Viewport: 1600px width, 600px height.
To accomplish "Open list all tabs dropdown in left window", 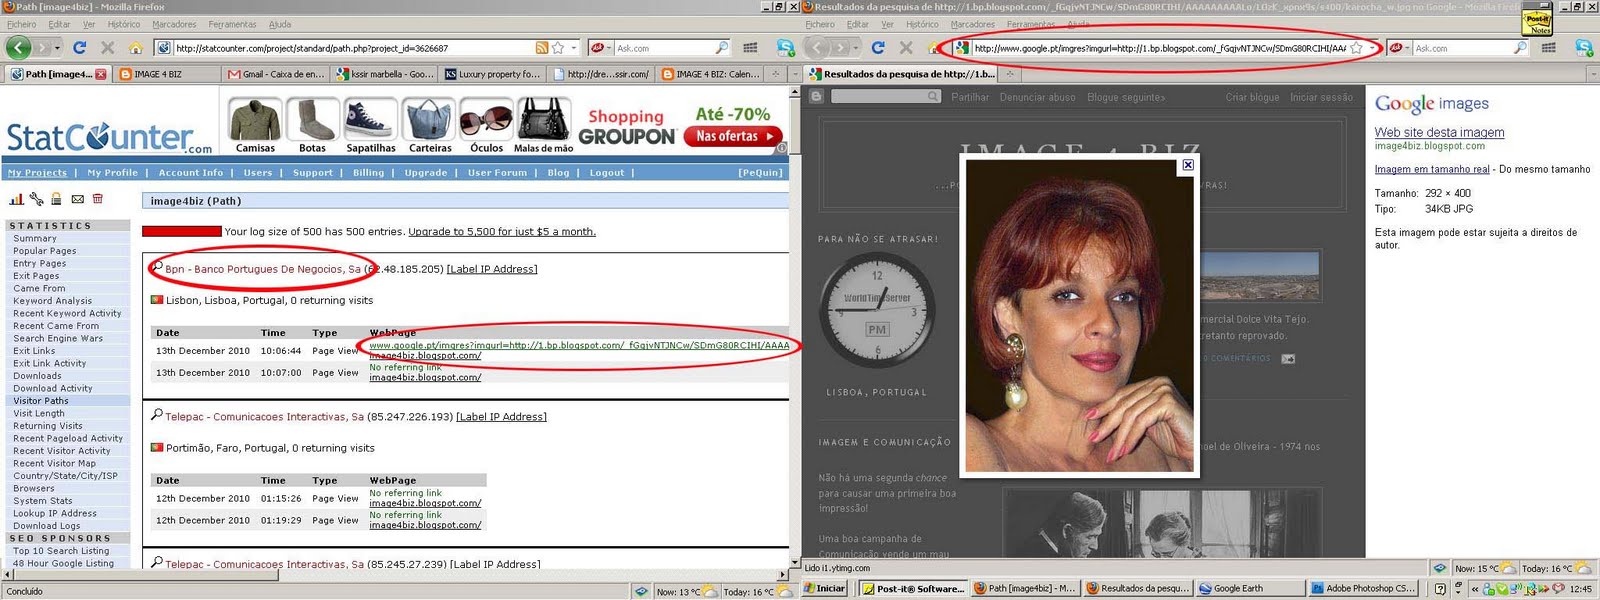I will click(x=794, y=74).
